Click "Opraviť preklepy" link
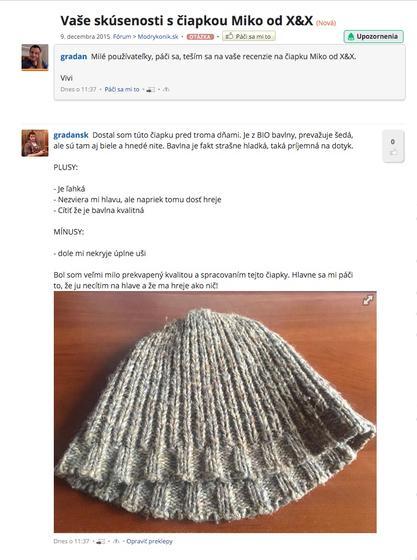Image resolution: width=417 pixels, height=560 pixels. [149, 541]
